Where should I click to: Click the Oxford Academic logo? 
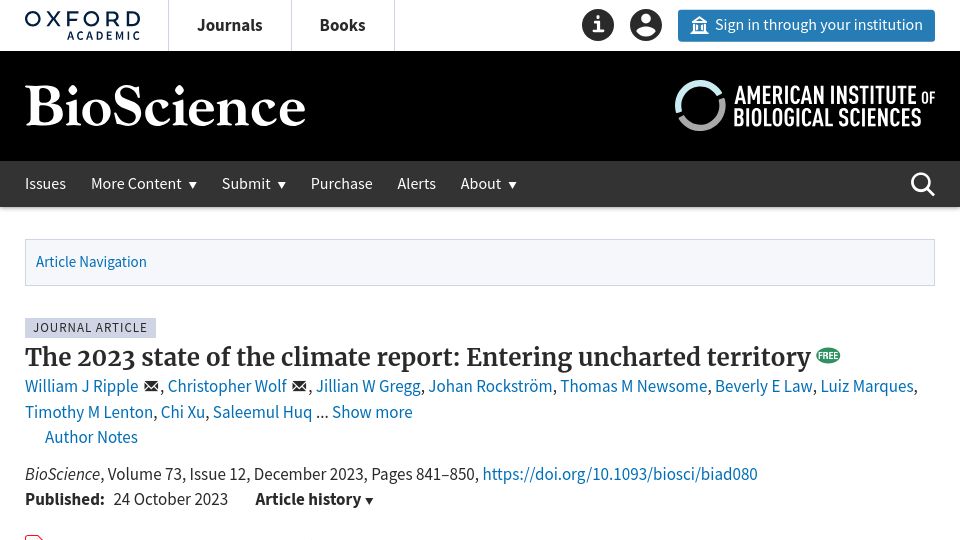(x=83, y=26)
